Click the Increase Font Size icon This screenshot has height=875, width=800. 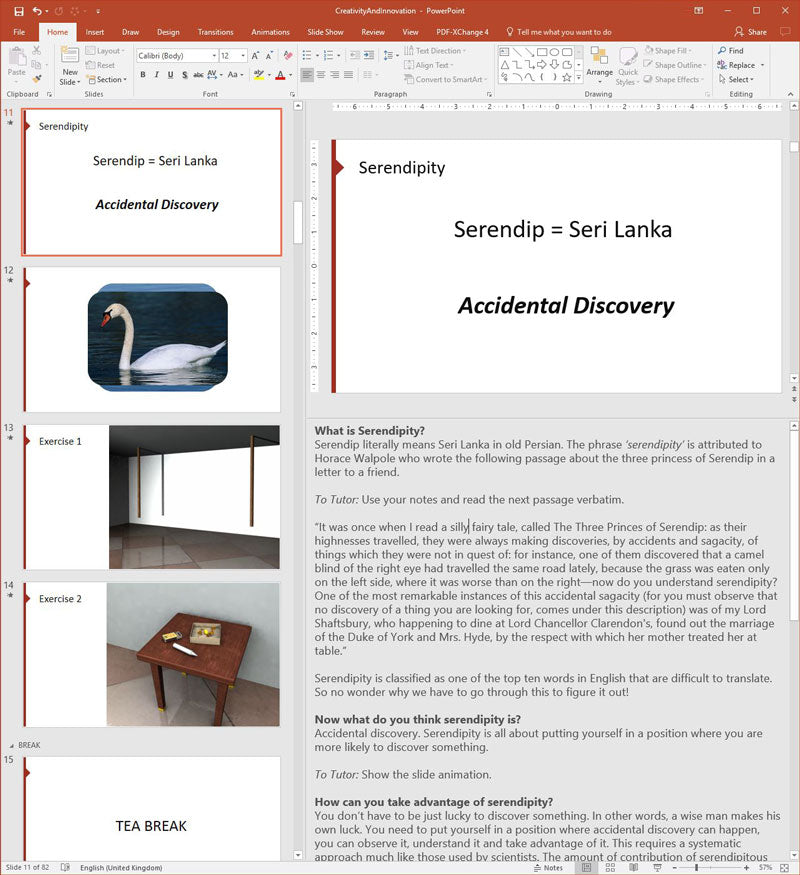pyautogui.click(x=255, y=56)
